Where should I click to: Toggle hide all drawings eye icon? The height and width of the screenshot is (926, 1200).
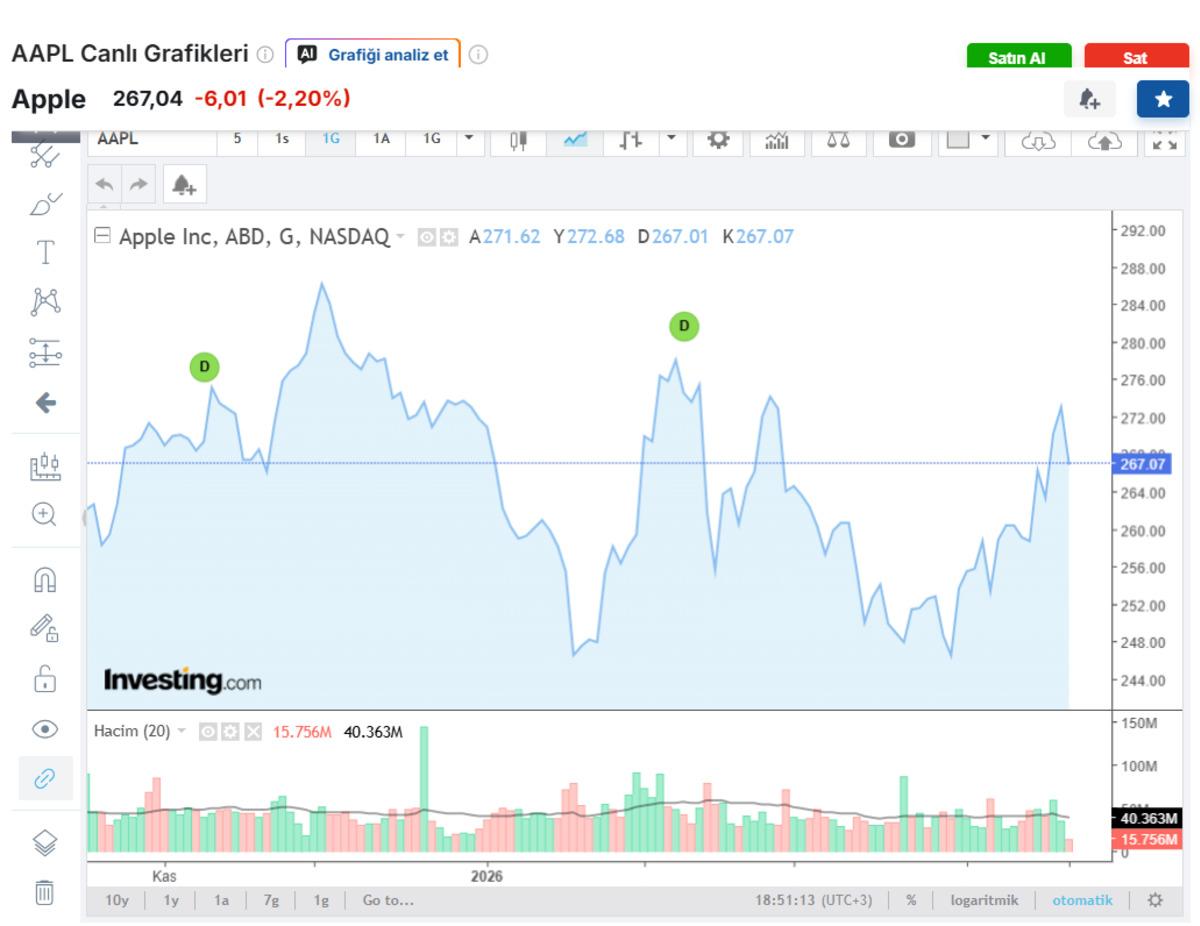(x=45, y=729)
